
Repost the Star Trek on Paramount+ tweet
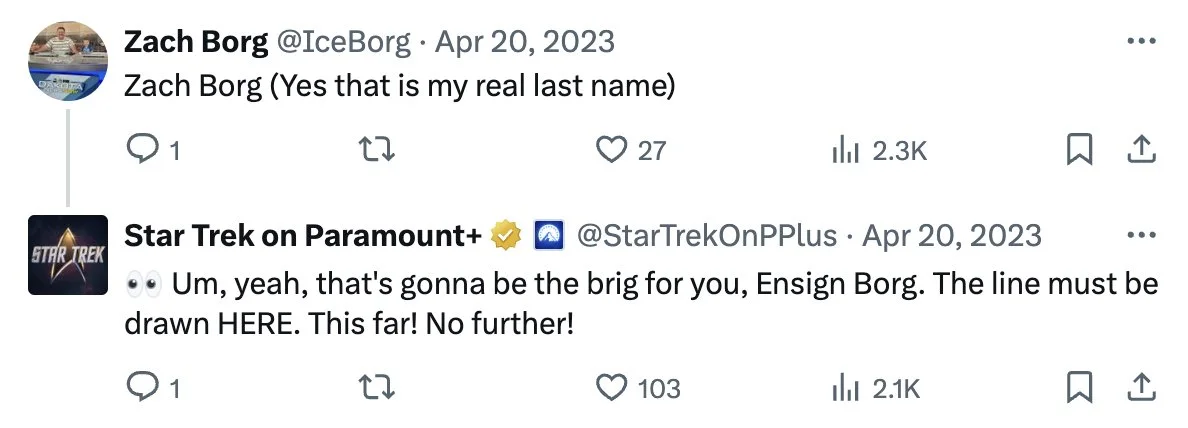376,387
